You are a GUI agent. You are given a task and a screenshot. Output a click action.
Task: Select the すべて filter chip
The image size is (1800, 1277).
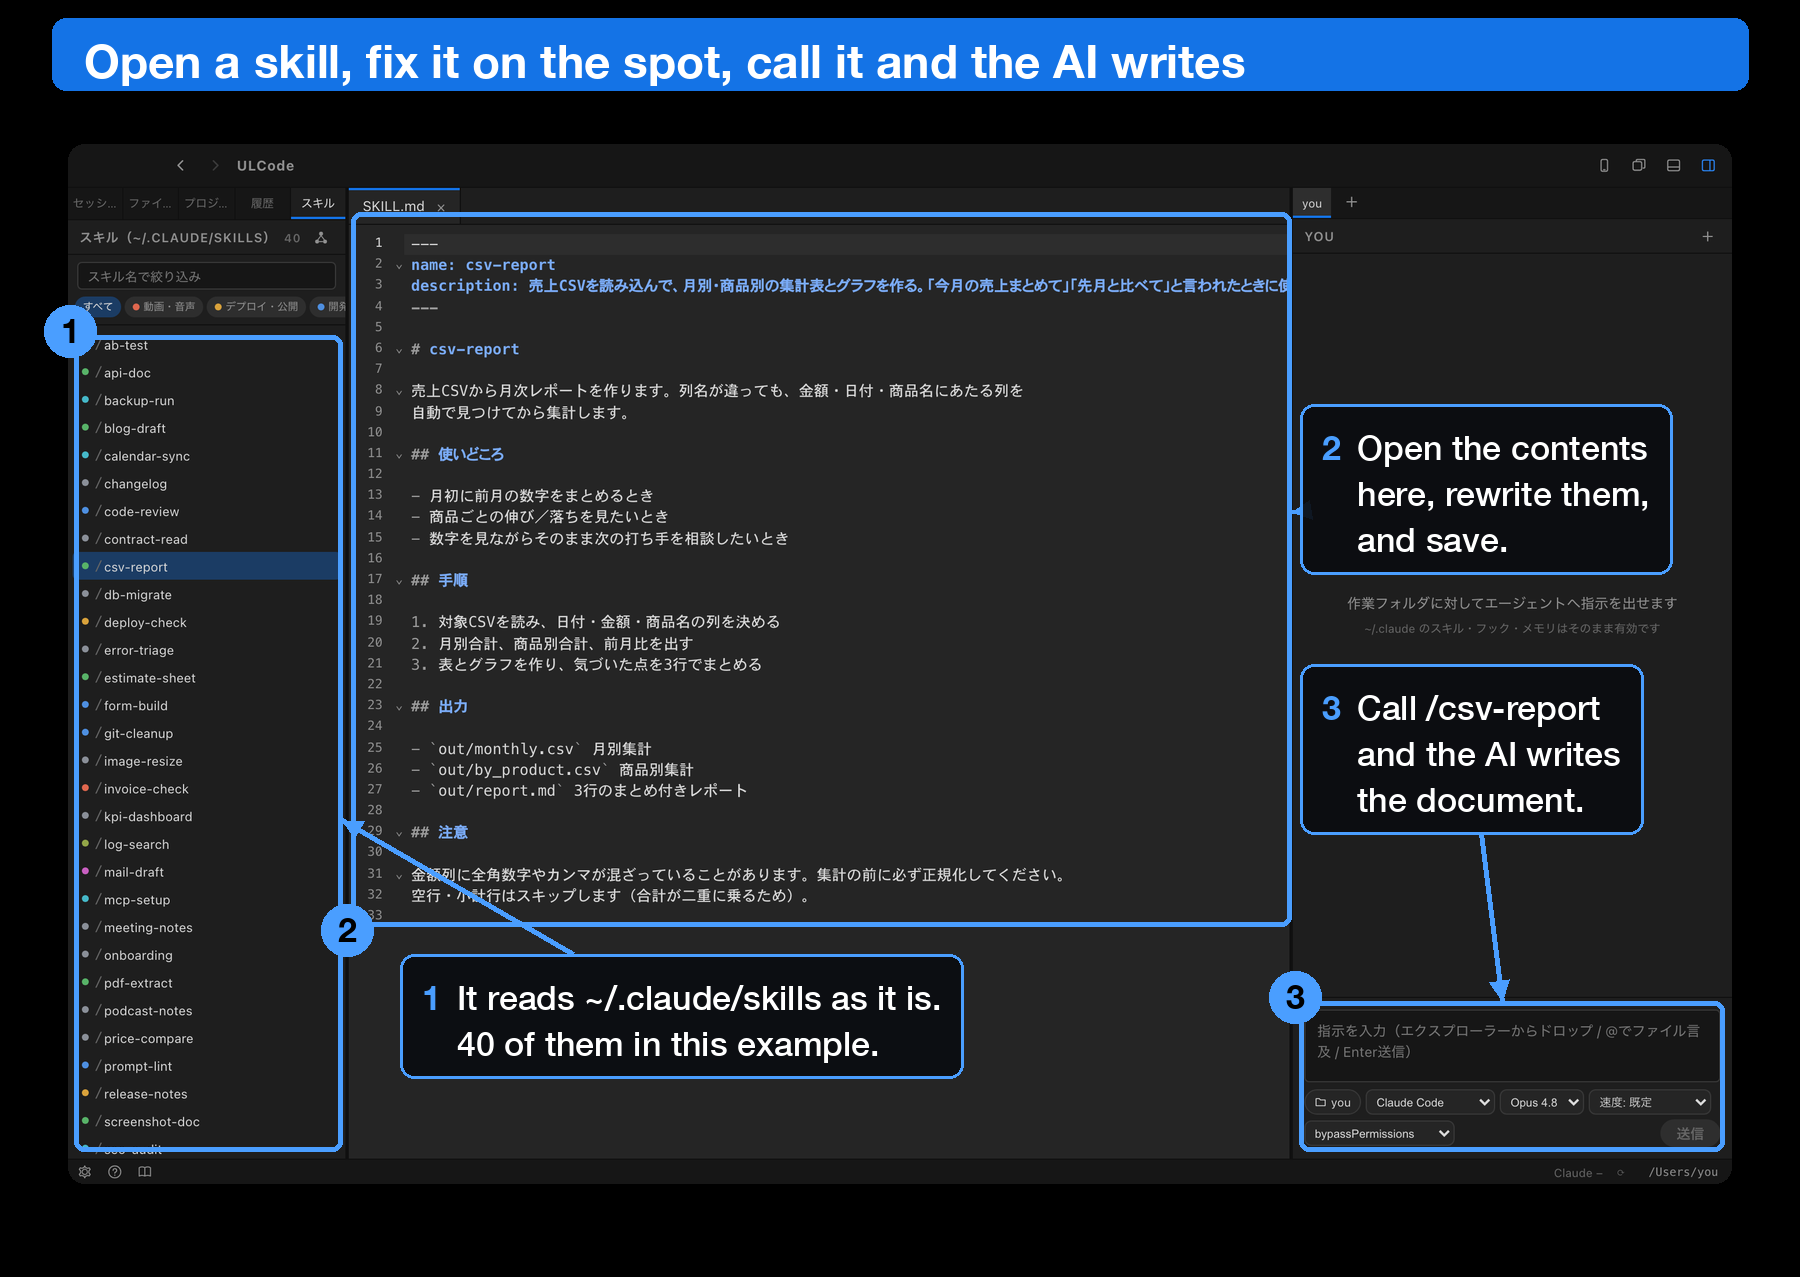98,307
